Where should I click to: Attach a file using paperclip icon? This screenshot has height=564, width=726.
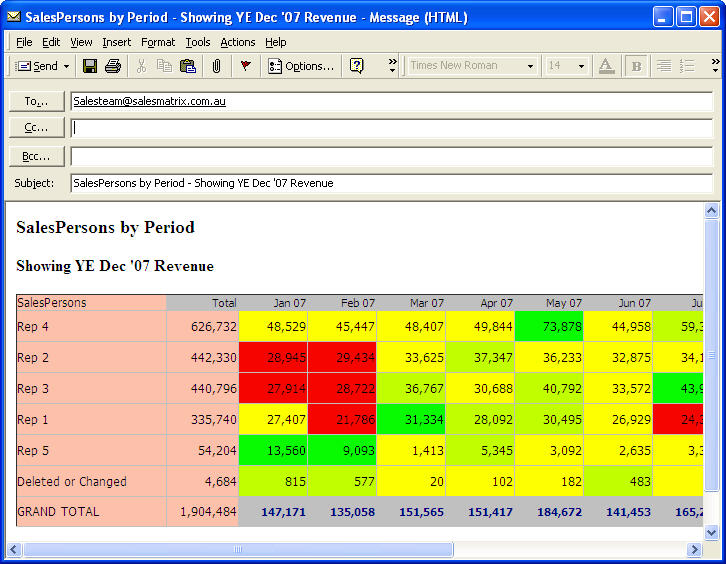(216, 66)
